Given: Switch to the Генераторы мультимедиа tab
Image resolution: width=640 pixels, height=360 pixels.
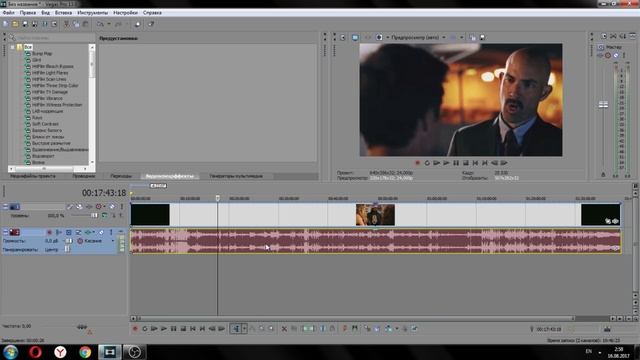Looking at the screenshot, I should tap(236, 176).
